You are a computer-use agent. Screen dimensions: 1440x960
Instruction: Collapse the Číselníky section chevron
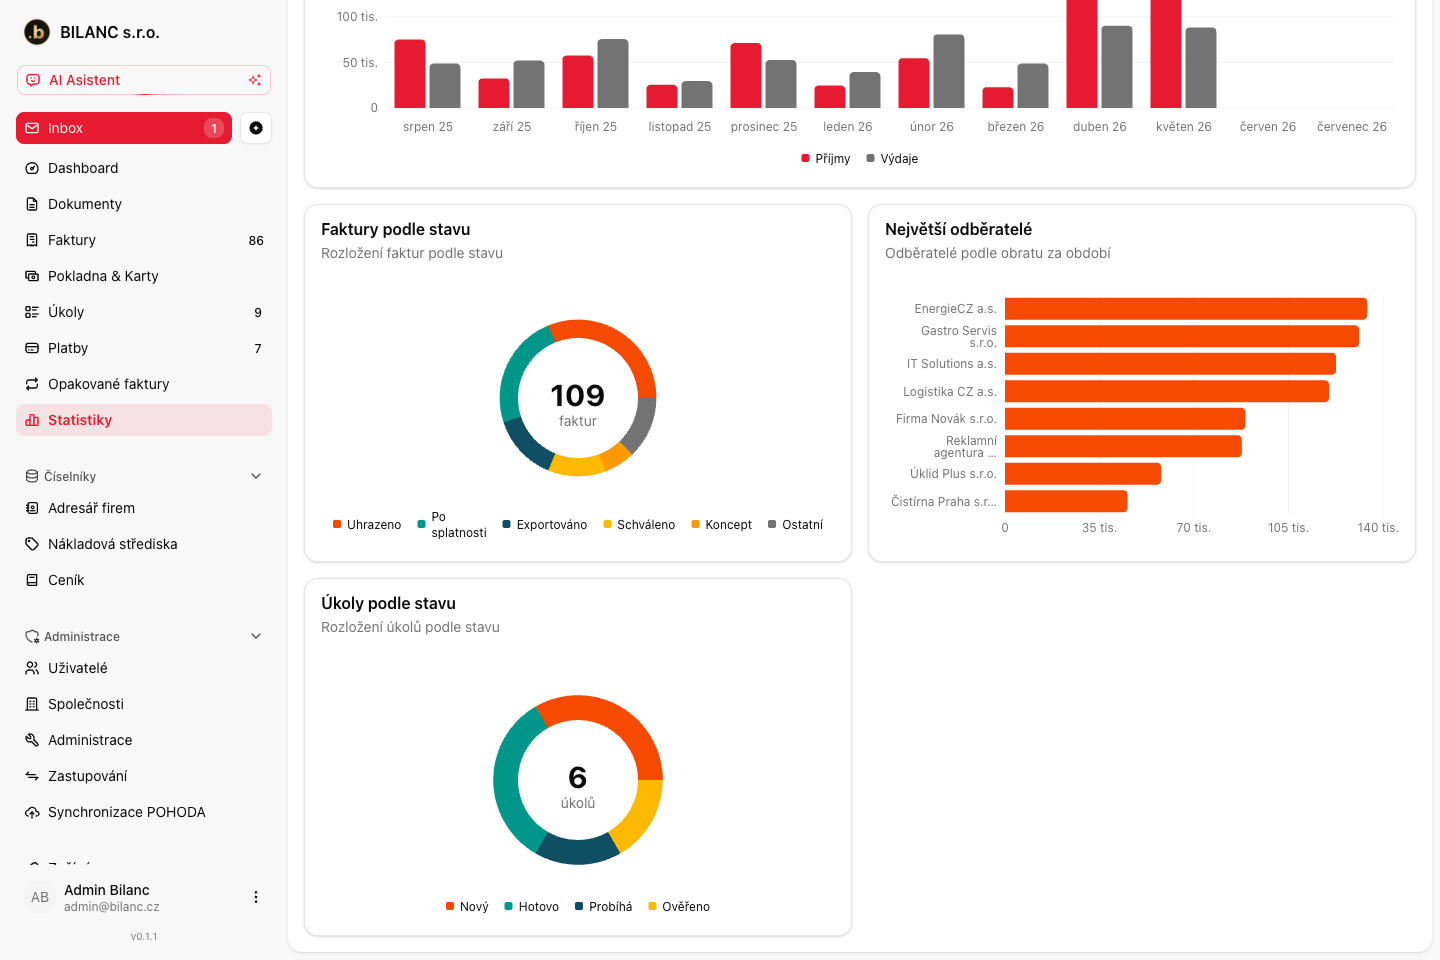click(x=256, y=476)
